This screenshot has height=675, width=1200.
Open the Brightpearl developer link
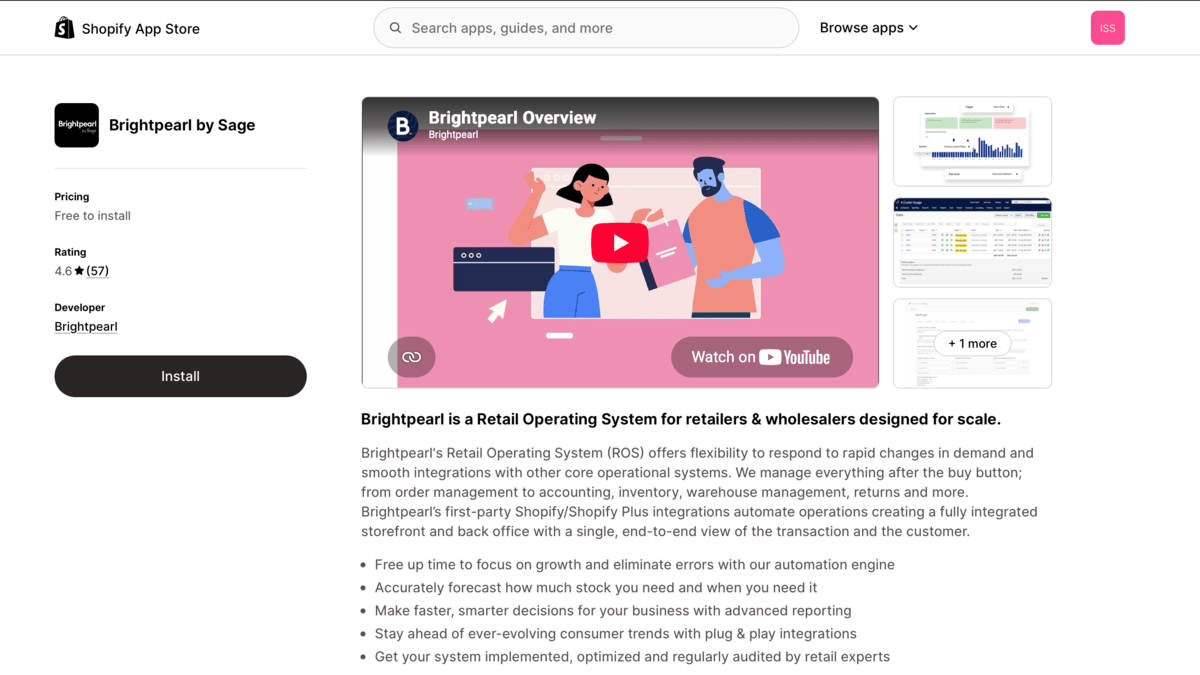tap(86, 326)
